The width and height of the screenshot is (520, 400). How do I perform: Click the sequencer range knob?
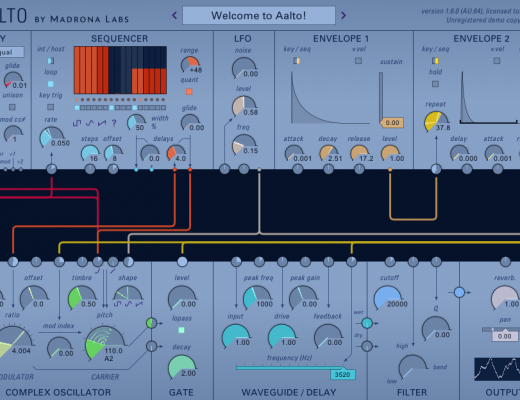190,64
